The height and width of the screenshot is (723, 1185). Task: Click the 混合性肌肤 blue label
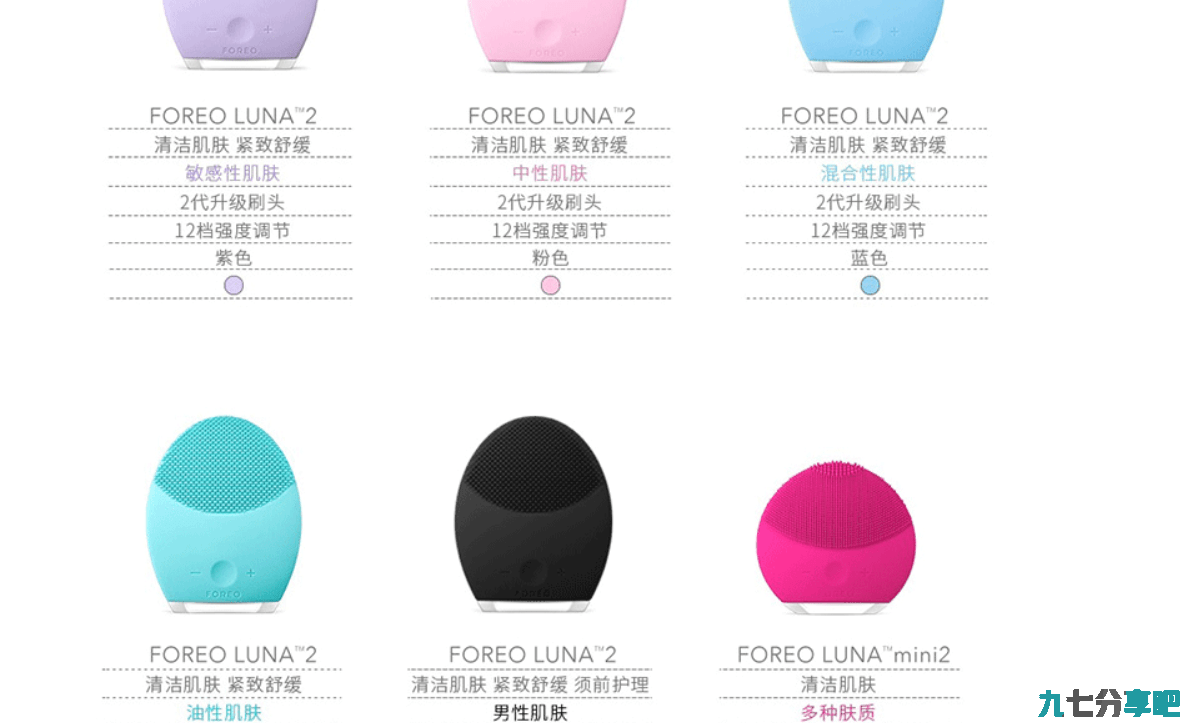(868, 173)
